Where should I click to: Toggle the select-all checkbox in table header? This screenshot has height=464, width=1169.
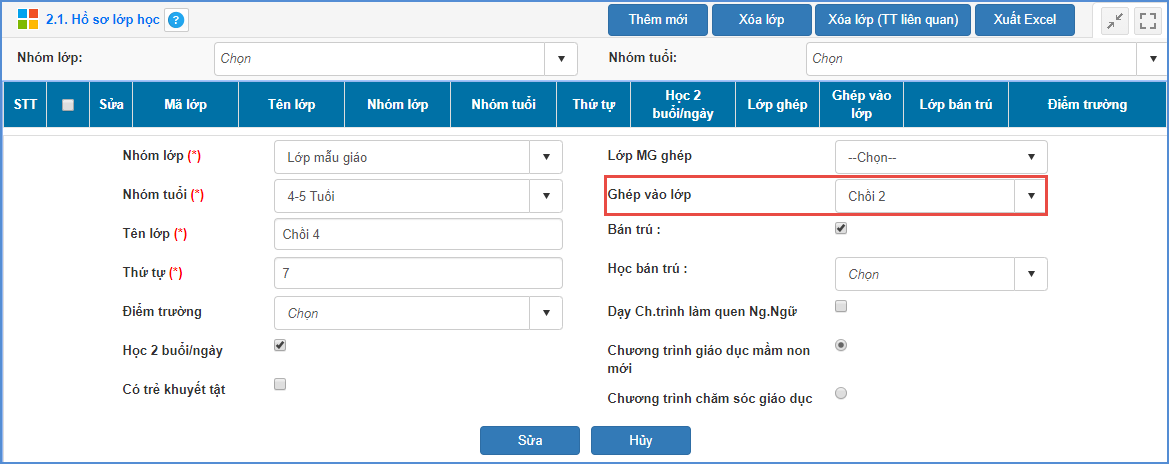[68, 105]
